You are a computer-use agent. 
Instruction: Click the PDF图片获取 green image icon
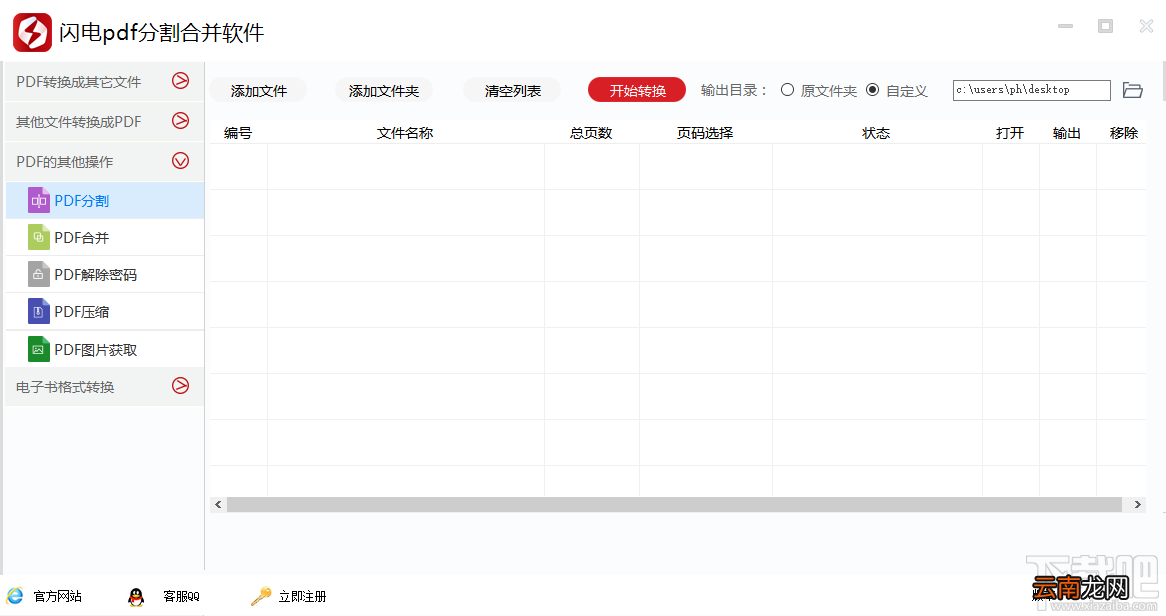(39, 349)
